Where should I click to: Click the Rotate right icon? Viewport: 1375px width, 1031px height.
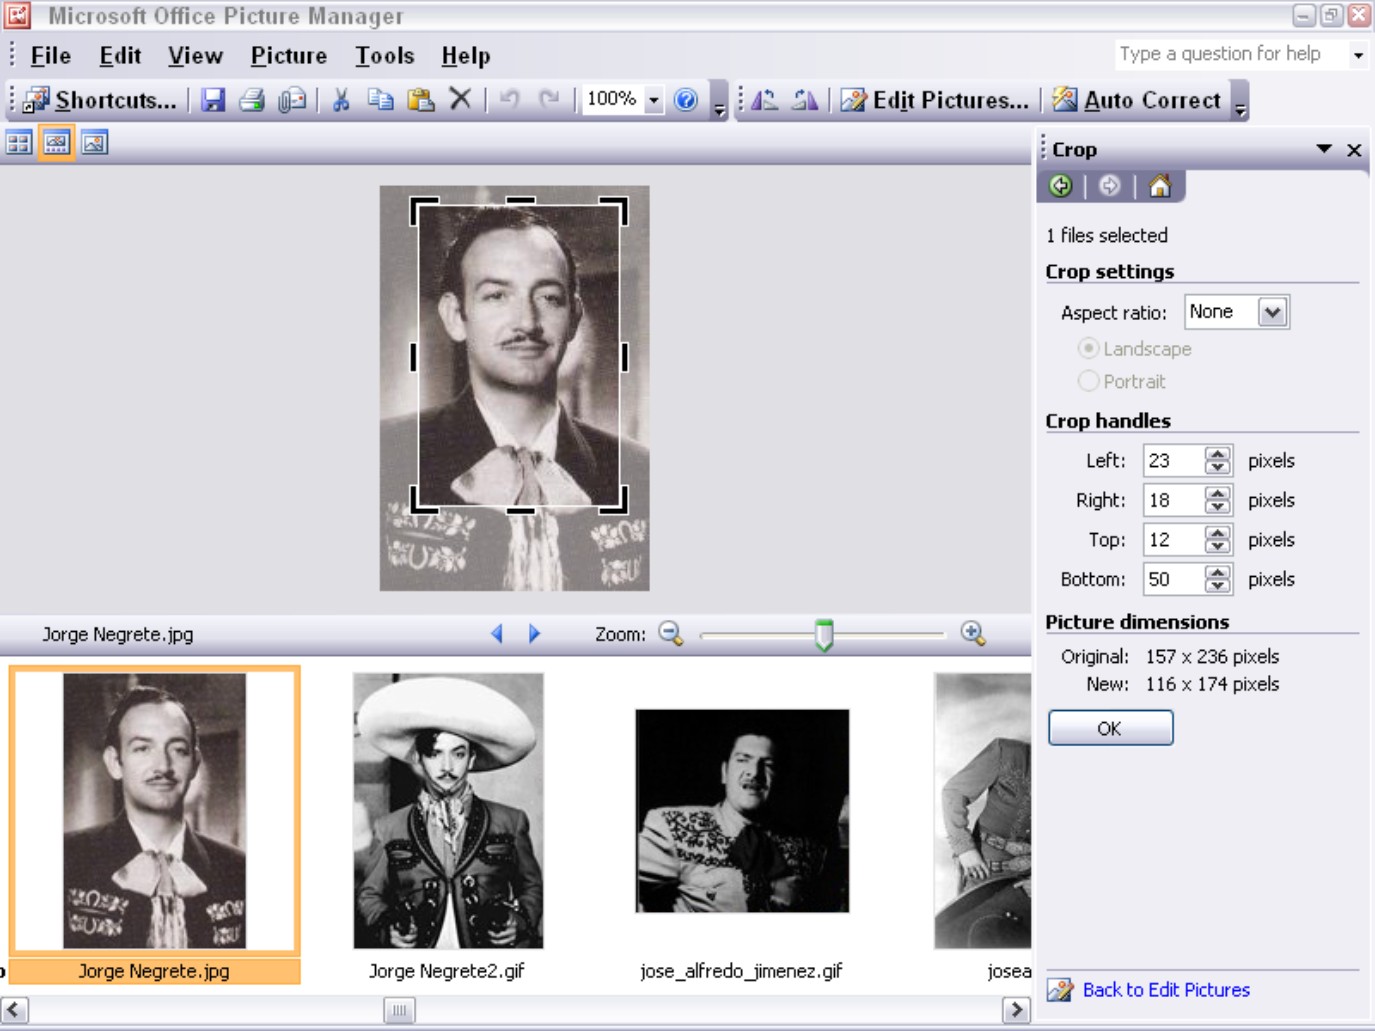[x=805, y=100]
